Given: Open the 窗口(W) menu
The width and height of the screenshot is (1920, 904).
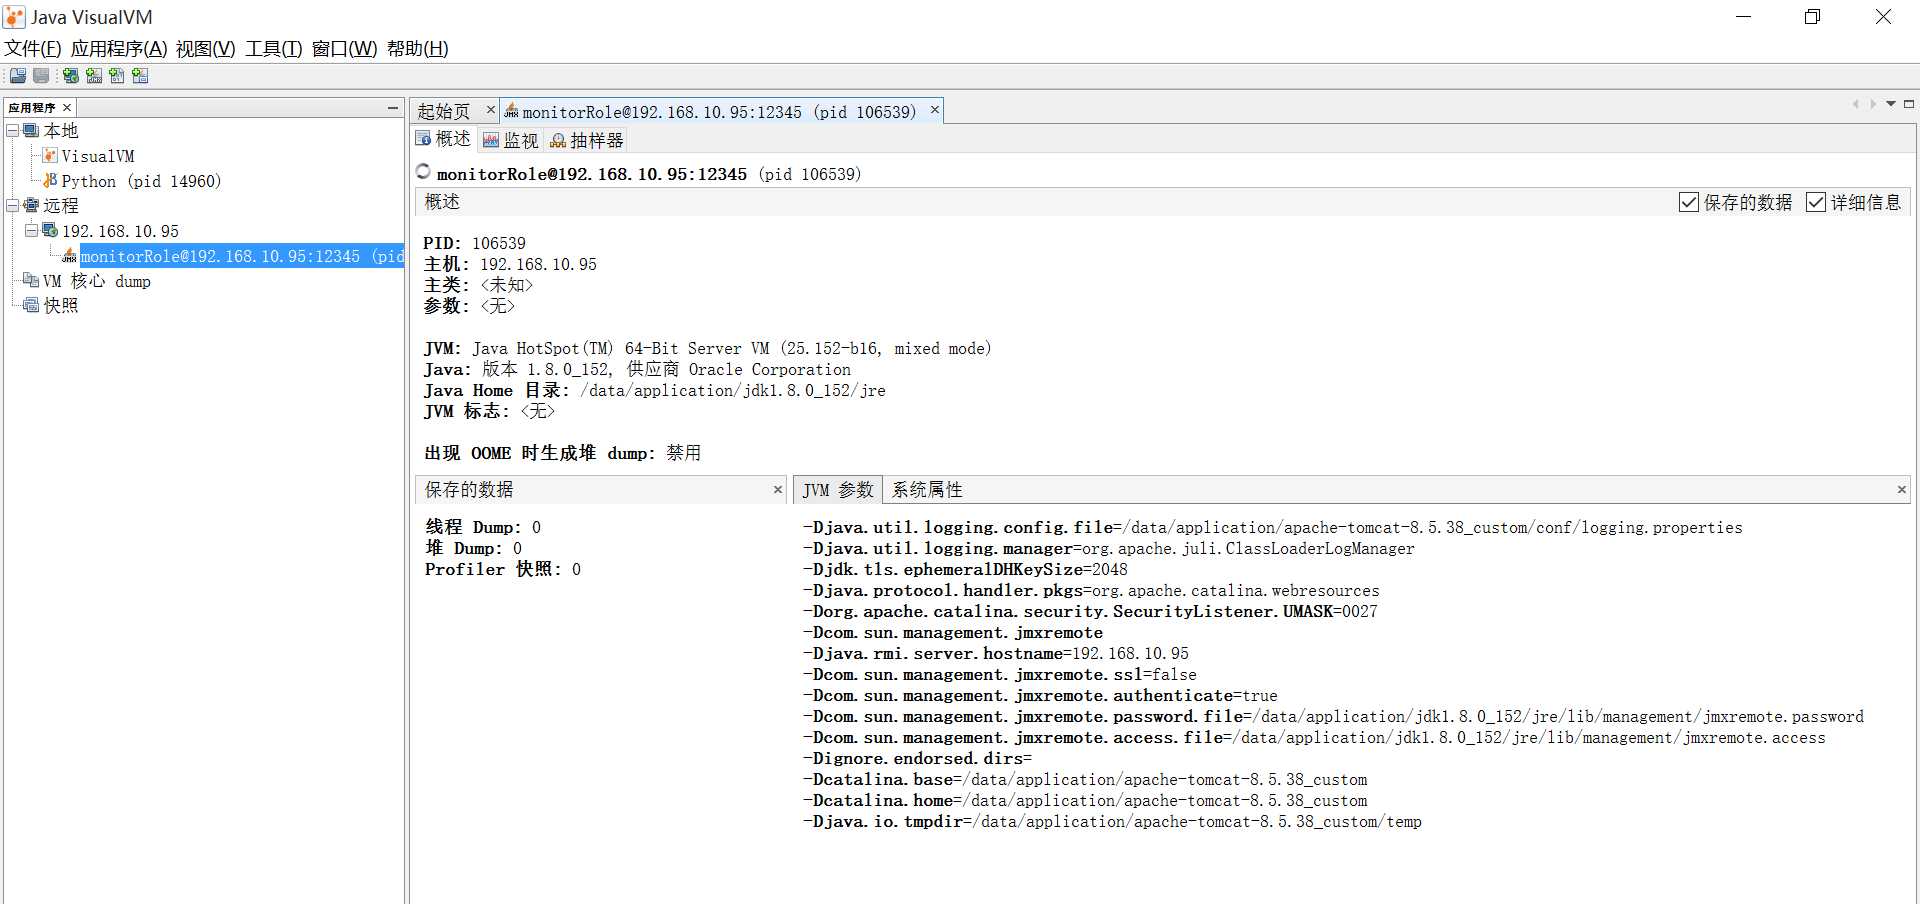Looking at the screenshot, I should pos(345,48).
